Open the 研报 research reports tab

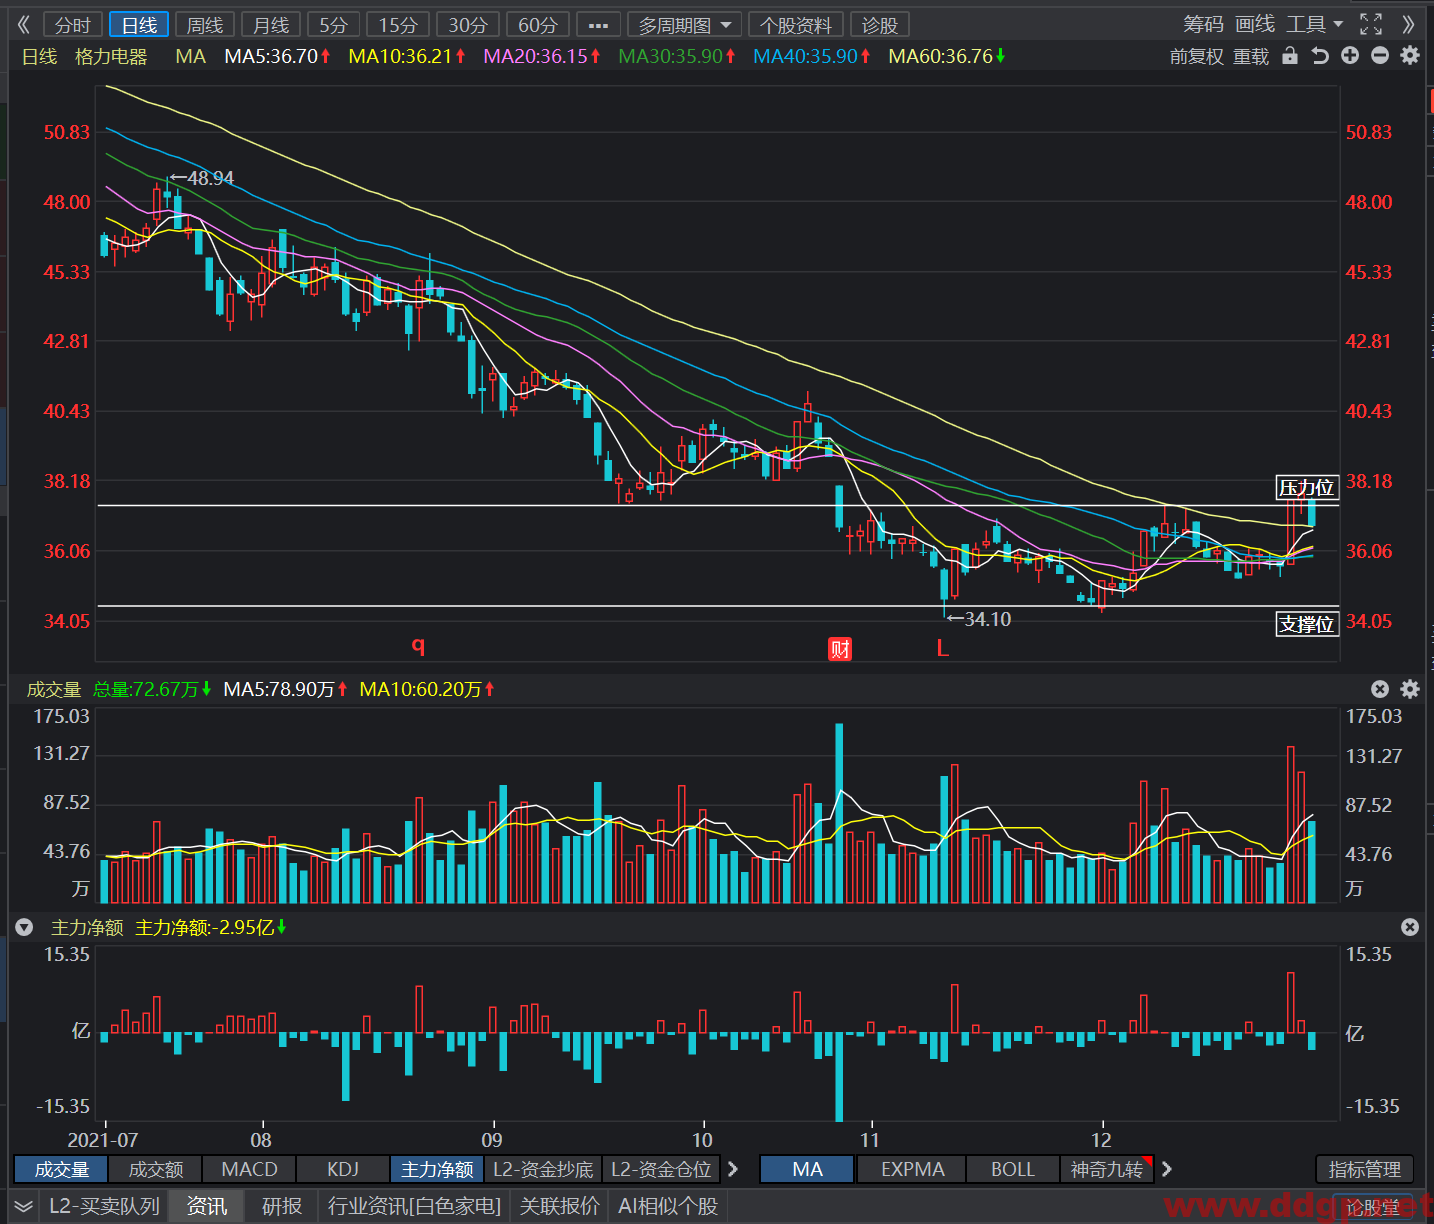coord(281,1206)
